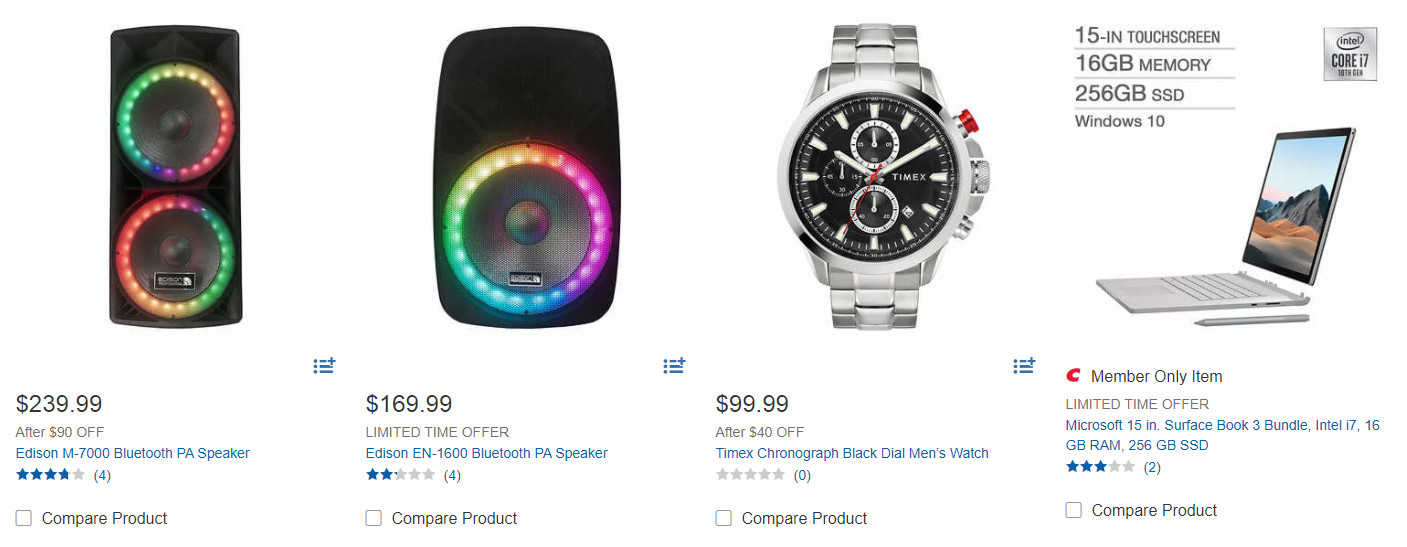Screen dimensions: 1407x547
Task: Open Edison EN-1600 Bluetooth PA Speaker link
Action: pos(487,453)
